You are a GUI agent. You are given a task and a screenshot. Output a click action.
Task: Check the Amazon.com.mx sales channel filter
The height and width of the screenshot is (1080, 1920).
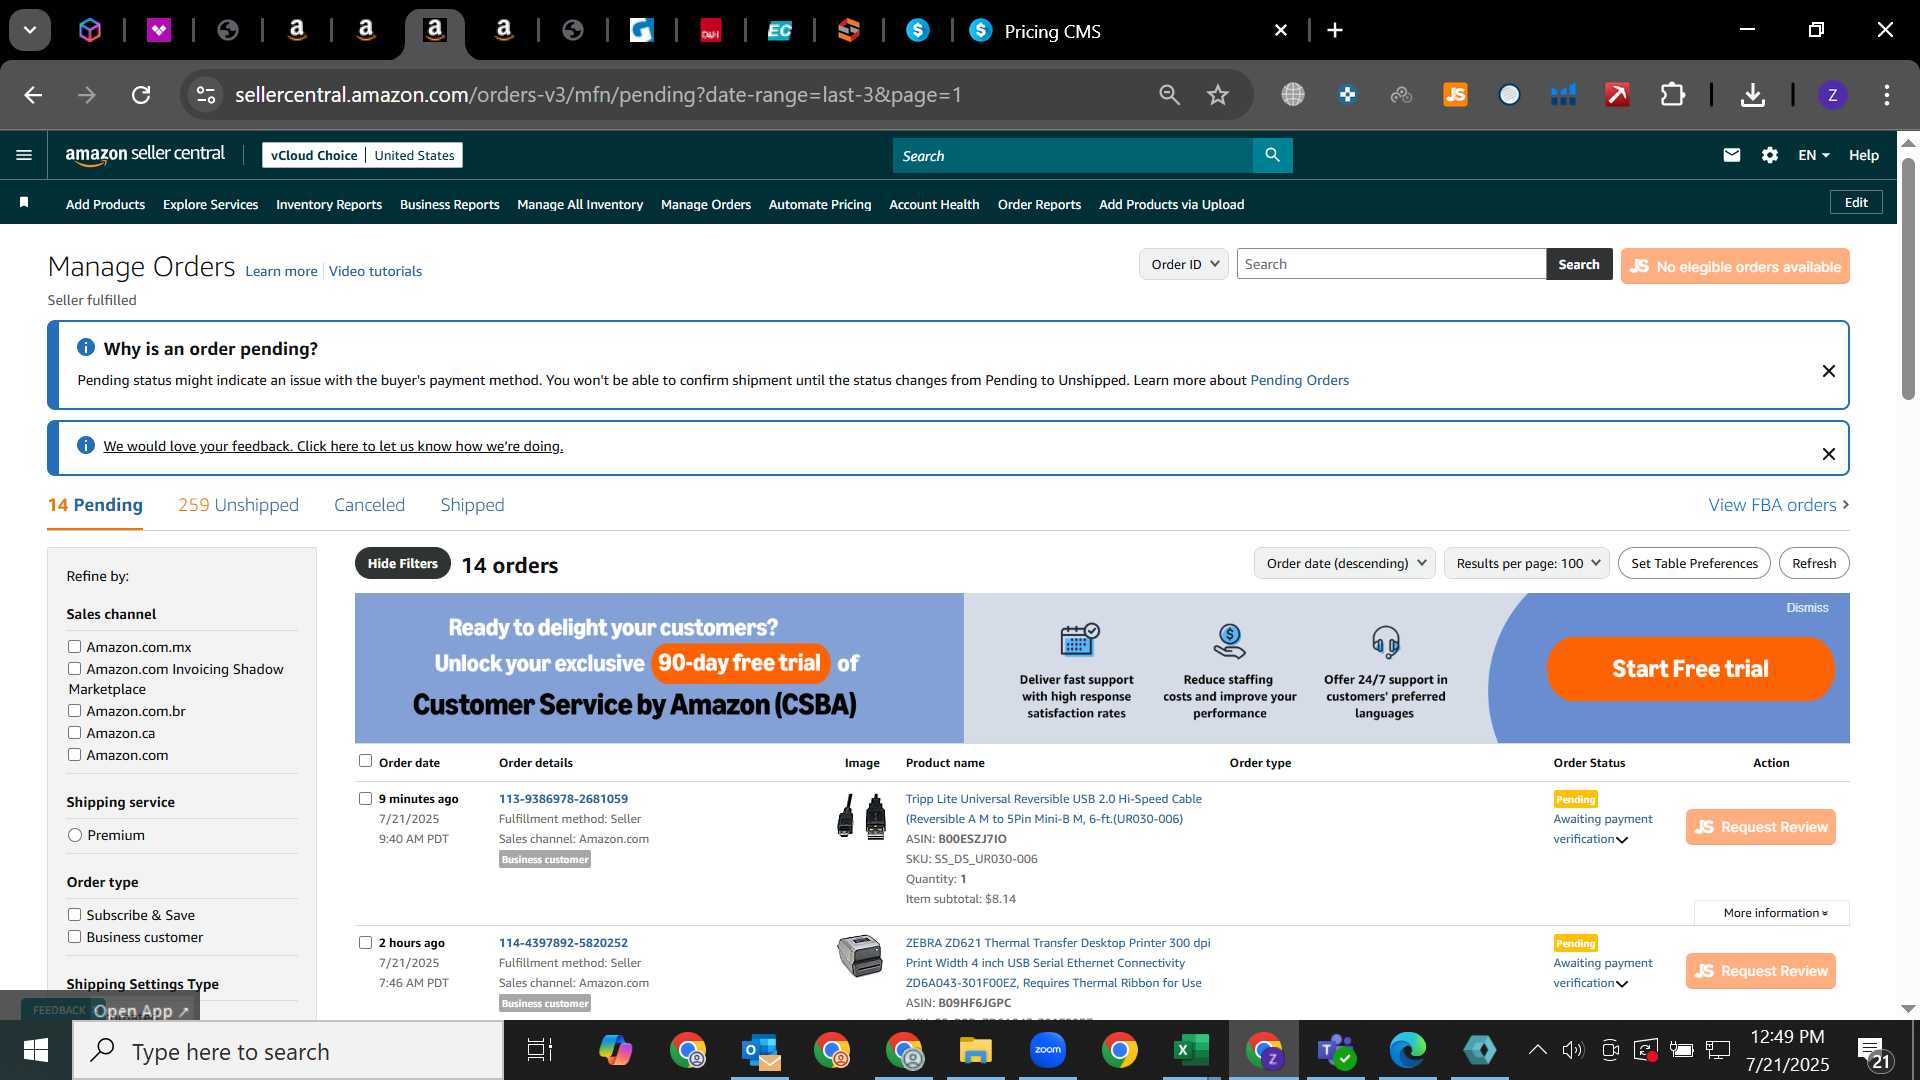tap(74, 647)
